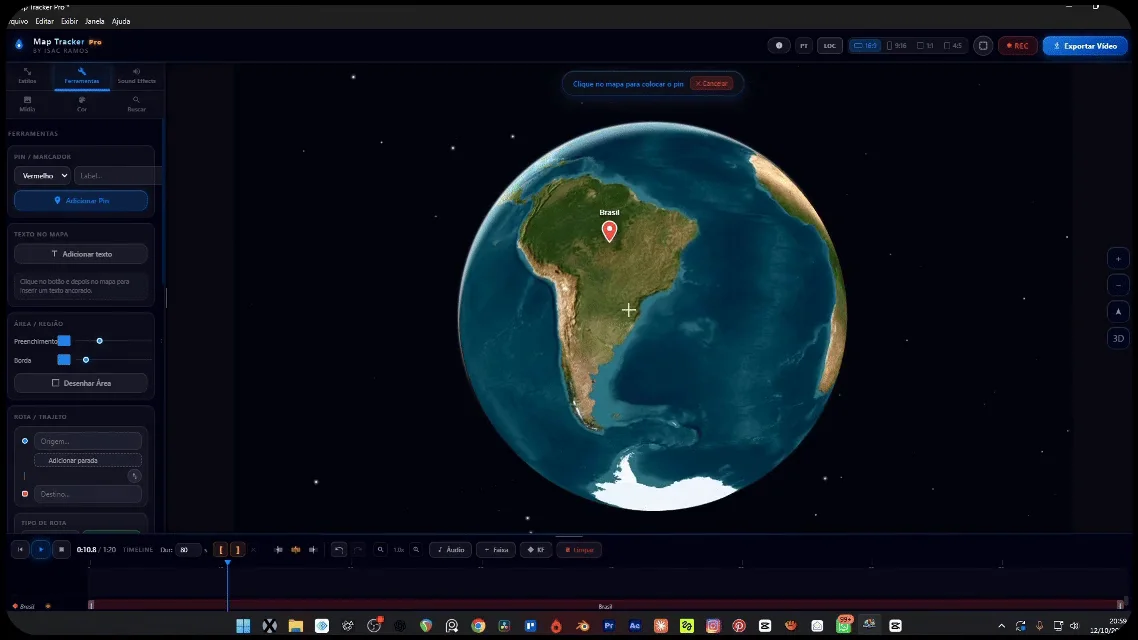Screen dimensions: 1138x640
Task: Select the Brasil track label
Action: 27,606
